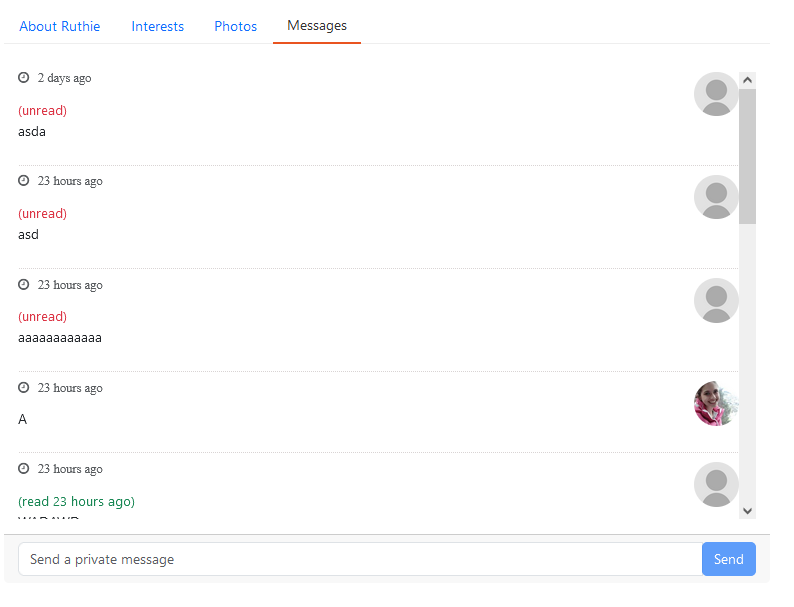Click the '23 hours ago' timestamp above 'A'
The width and height of the screenshot is (794, 607).
tap(70, 388)
